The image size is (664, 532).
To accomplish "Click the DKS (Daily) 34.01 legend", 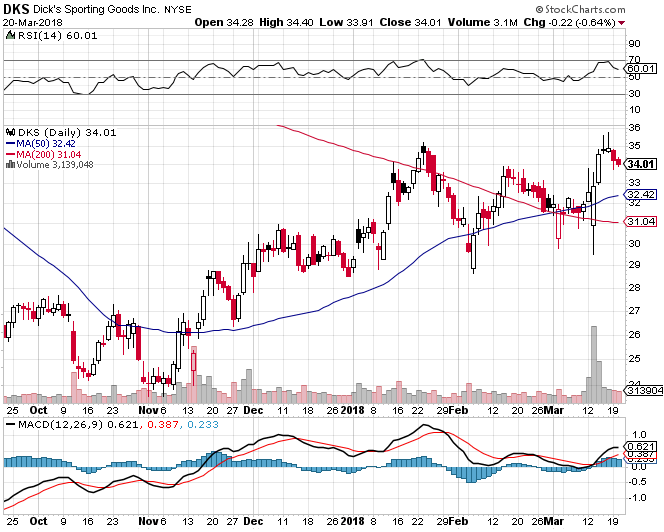I will [x=67, y=133].
